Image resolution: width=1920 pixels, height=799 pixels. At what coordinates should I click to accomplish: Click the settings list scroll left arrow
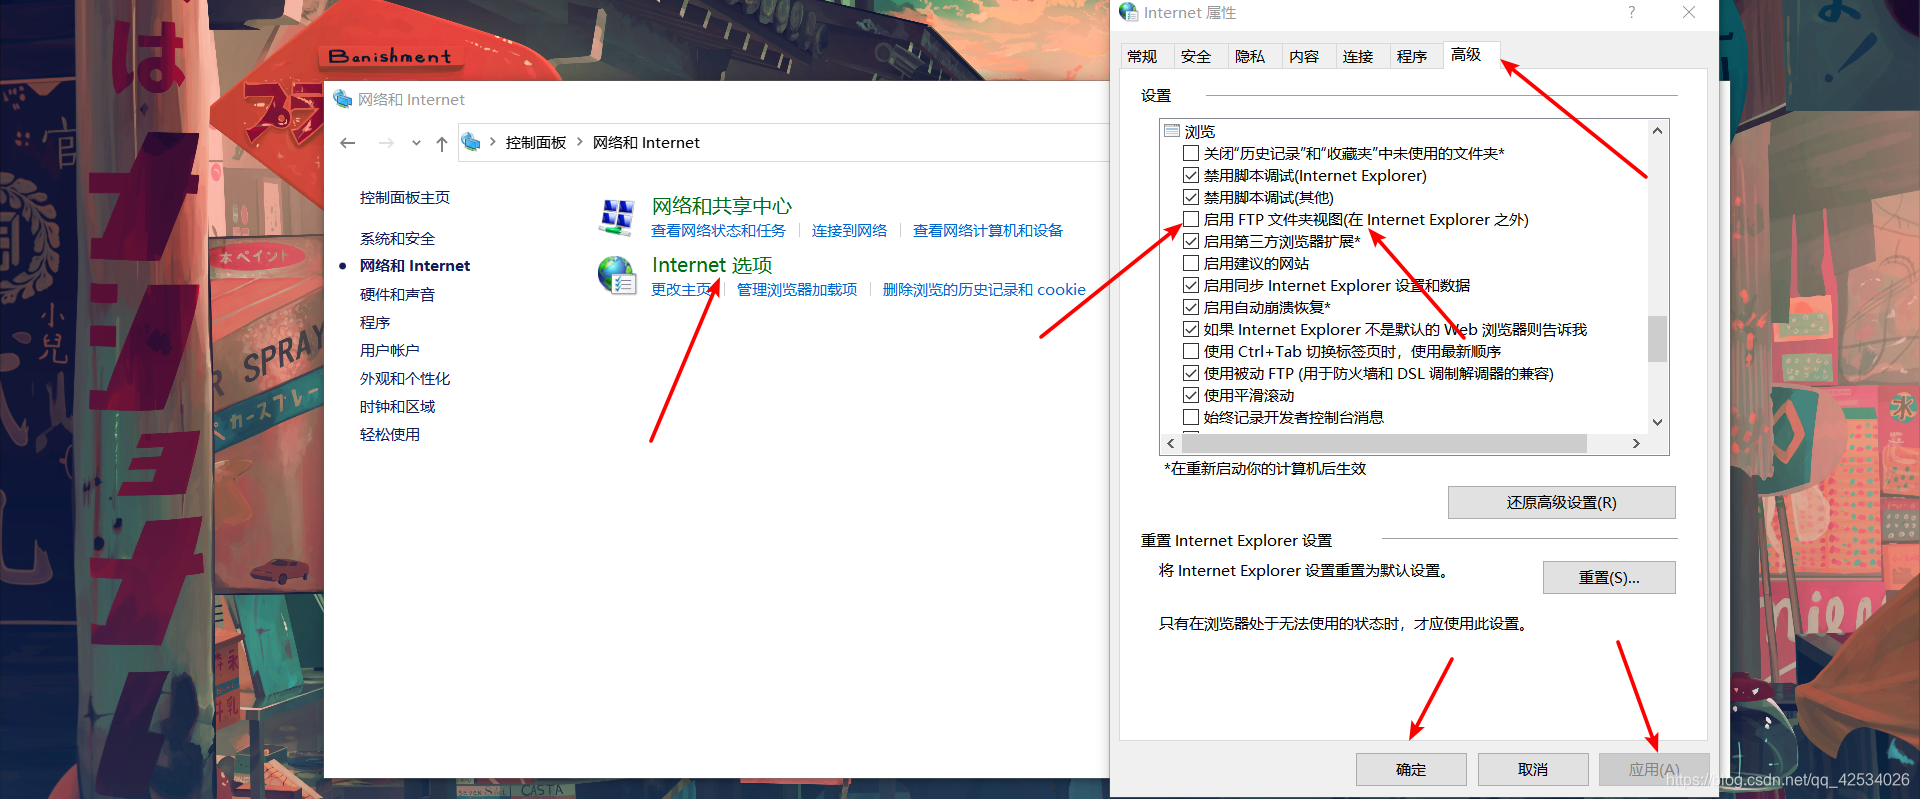point(1171,443)
